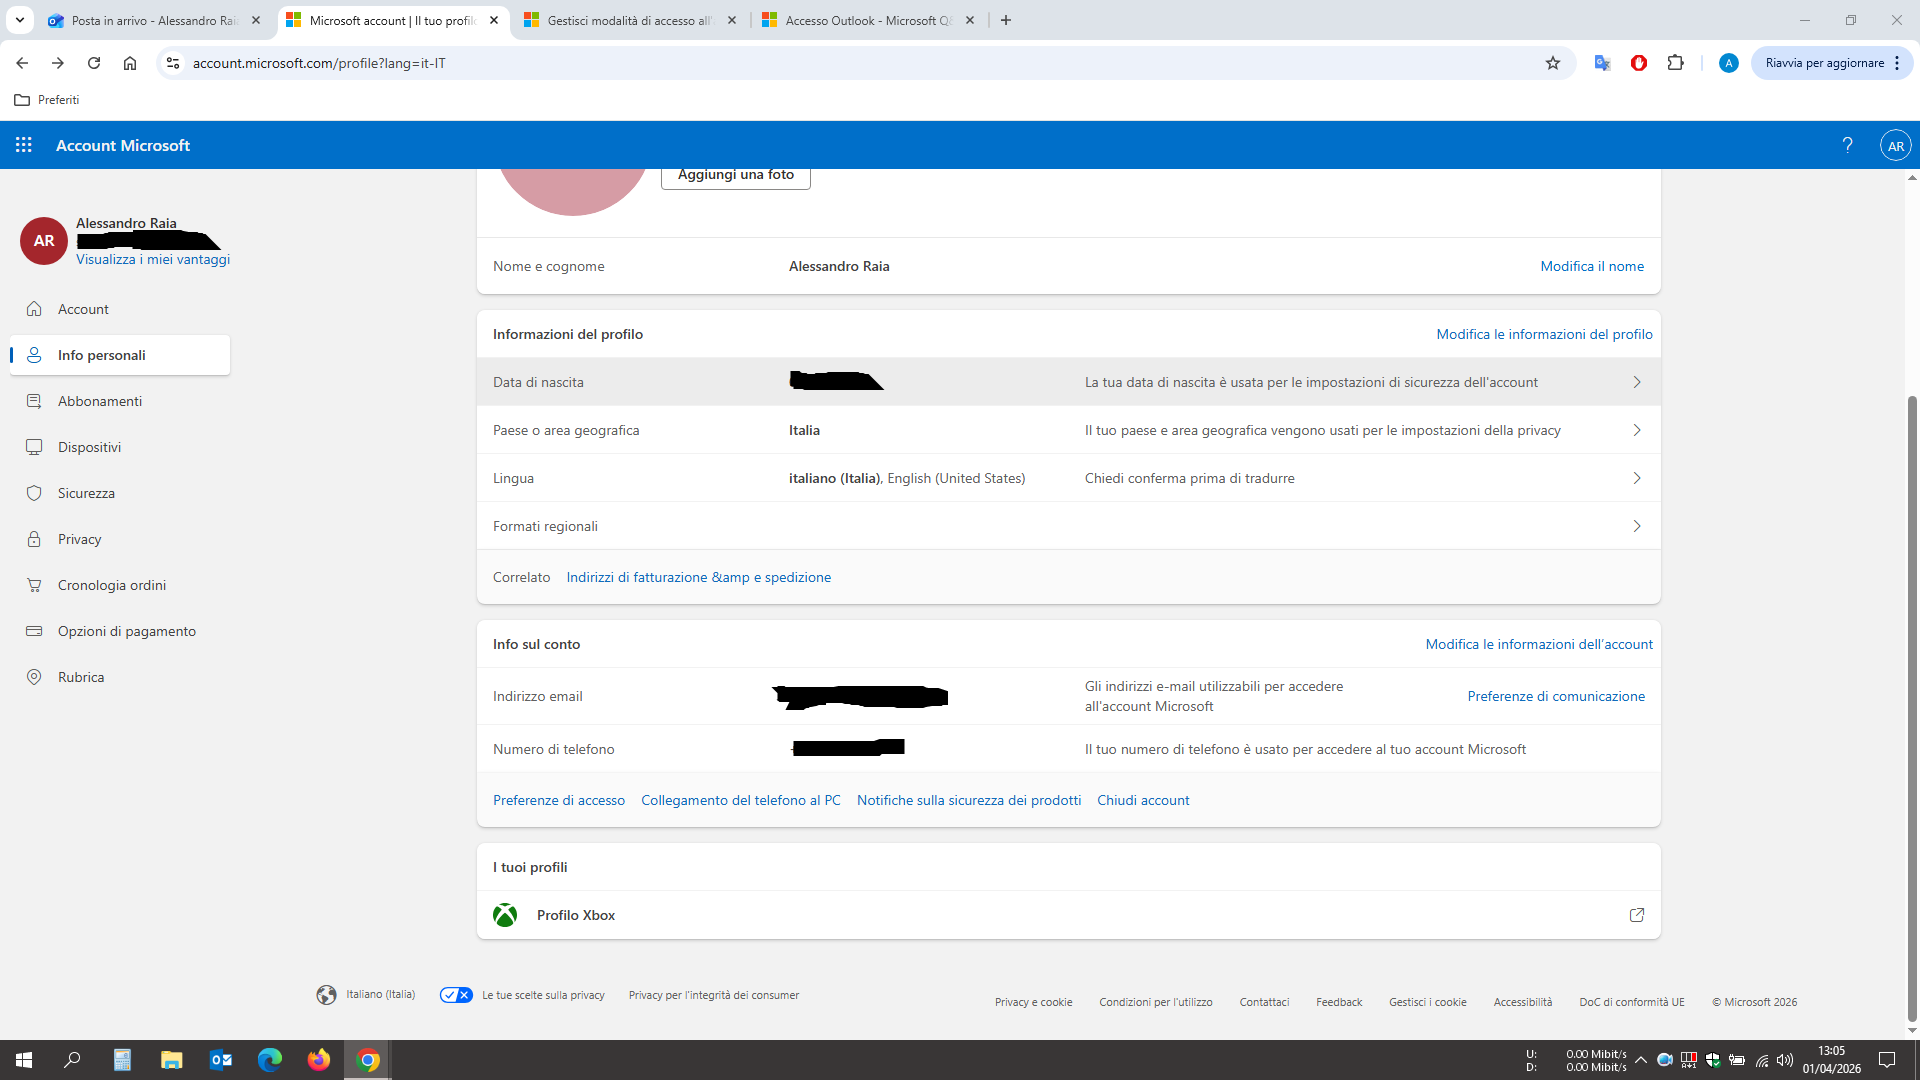Image resolution: width=1920 pixels, height=1080 pixels.
Task: Open the Sicurezza section in sidebar
Action: pyautogui.click(x=120, y=493)
